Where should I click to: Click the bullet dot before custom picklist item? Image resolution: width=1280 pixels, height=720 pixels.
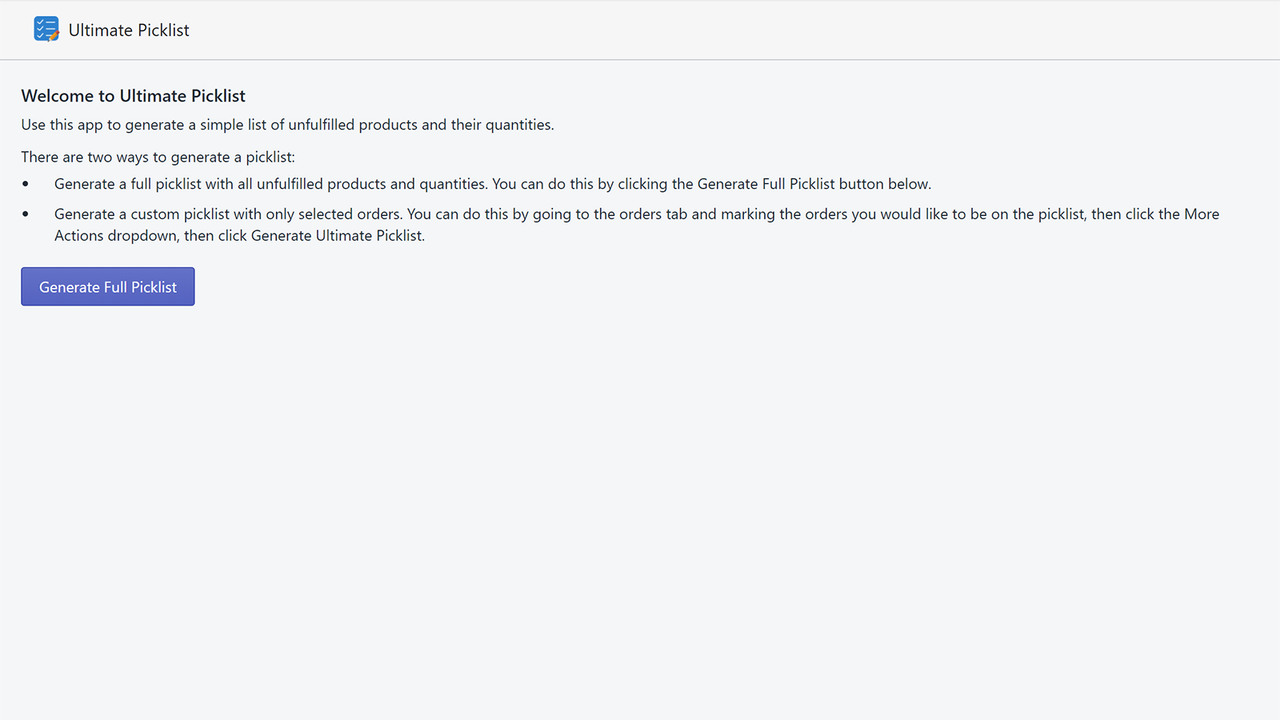tap(26, 214)
